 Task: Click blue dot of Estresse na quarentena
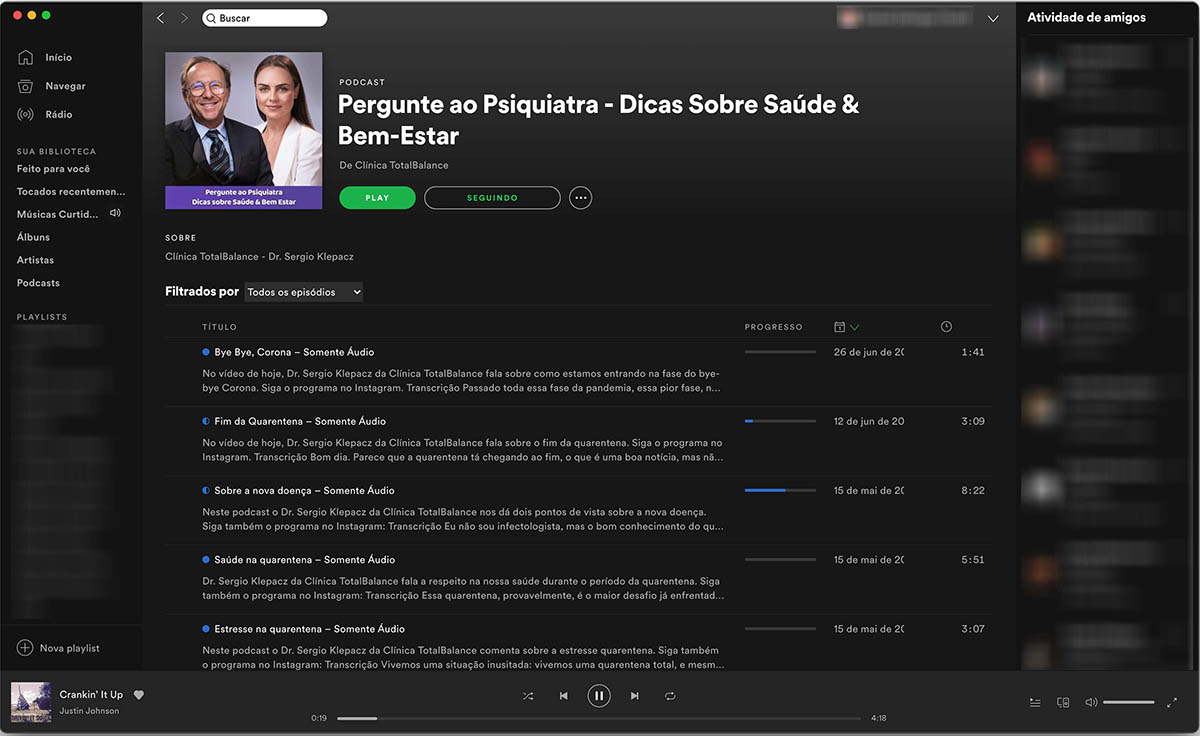206,629
